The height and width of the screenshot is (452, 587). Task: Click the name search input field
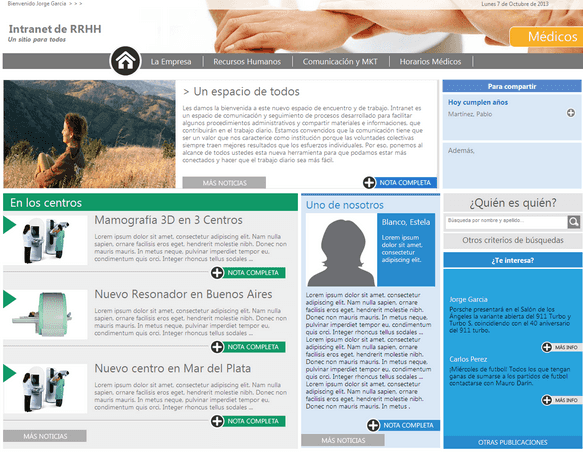506,222
